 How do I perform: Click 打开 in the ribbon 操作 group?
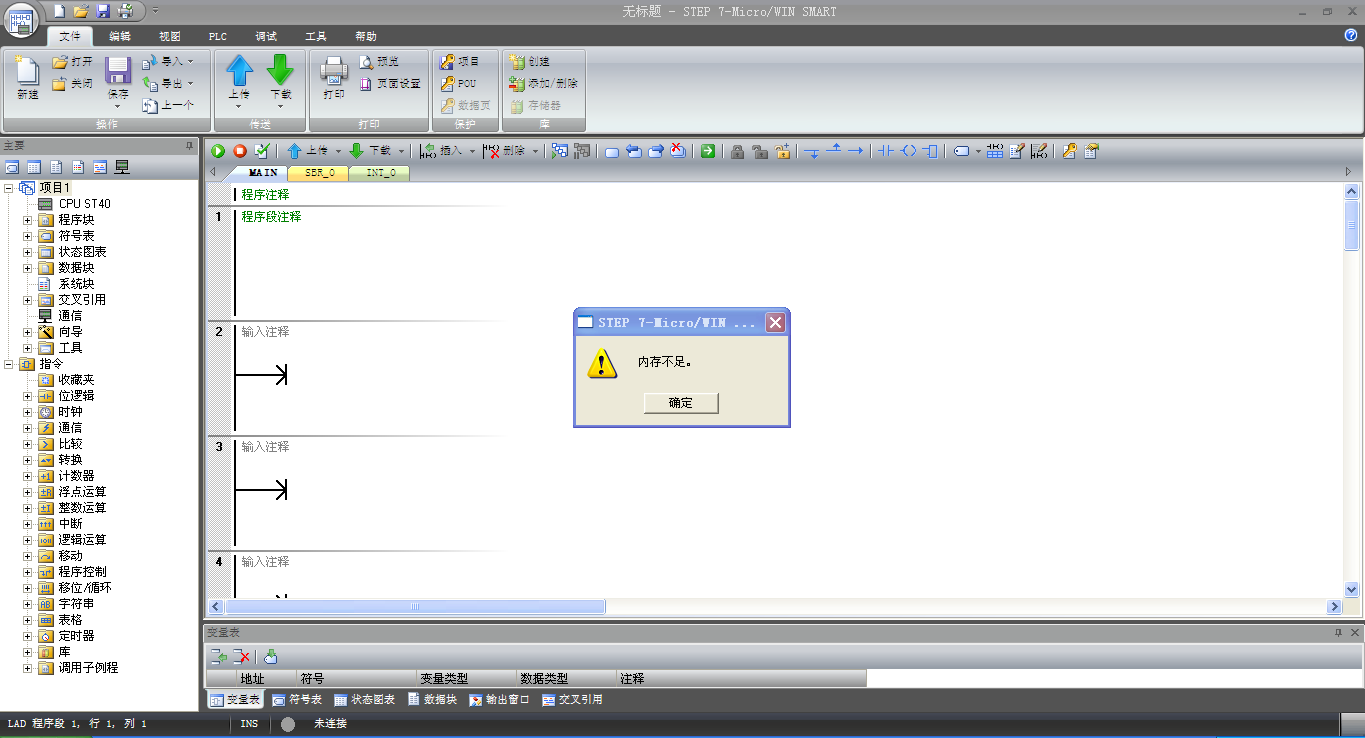pyautogui.click(x=72, y=62)
